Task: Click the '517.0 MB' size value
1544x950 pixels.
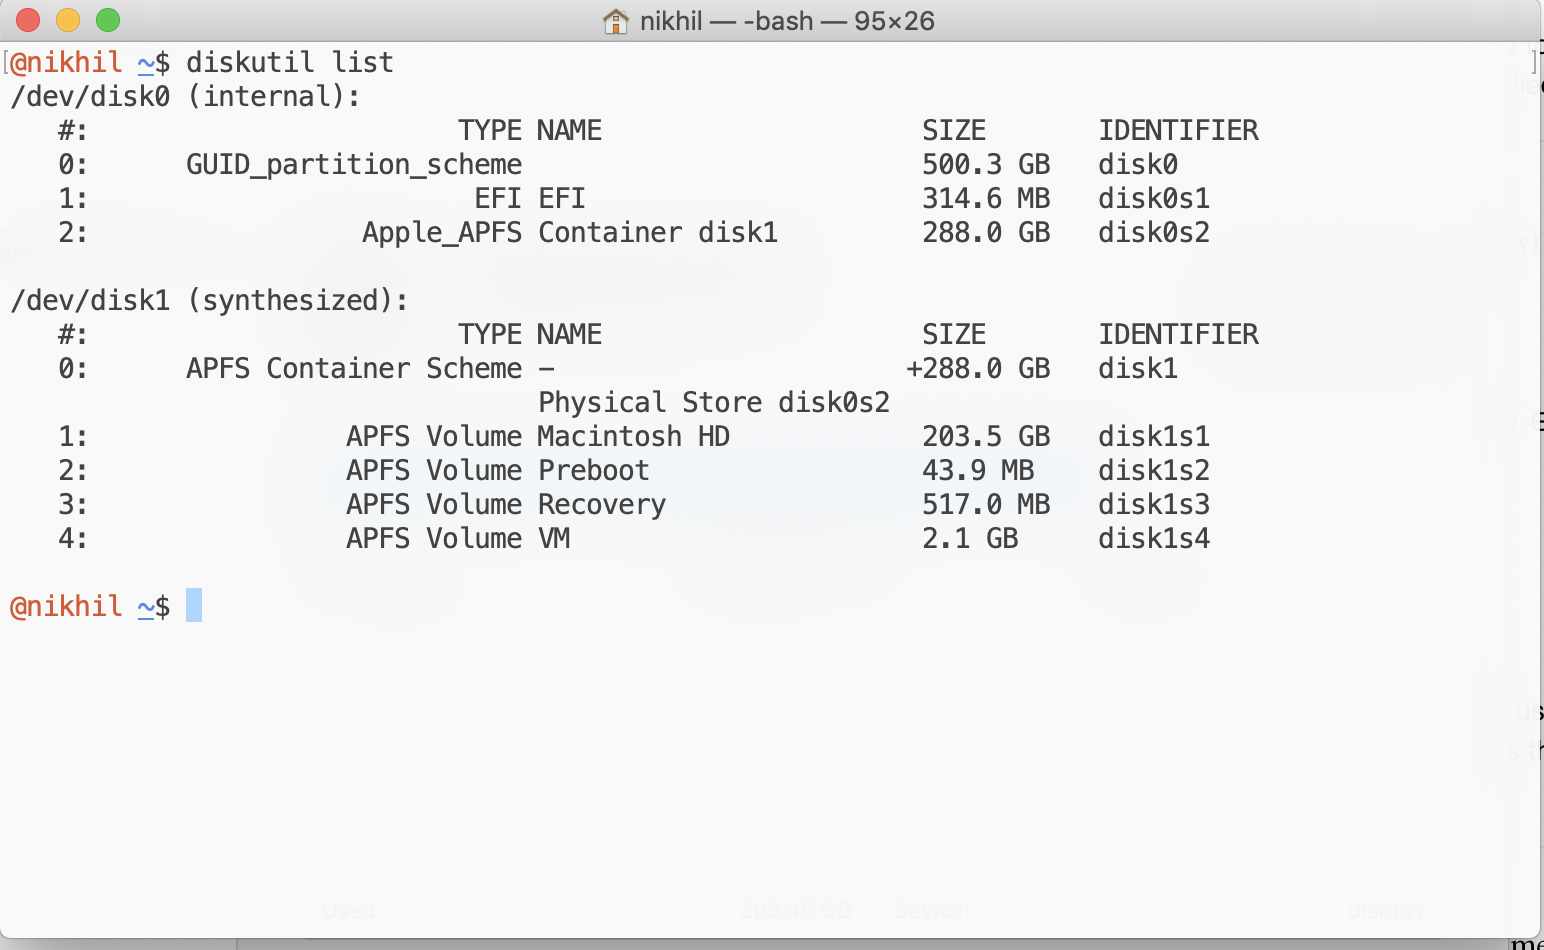Action: (986, 504)
